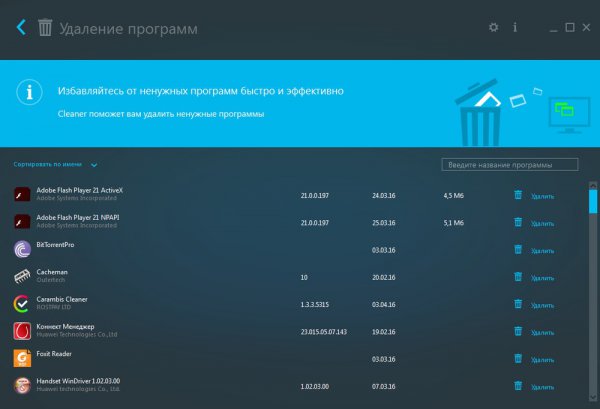Open the info icon in the title bar
The width and height of the screenshot is (600, 409).
click(x=515, y=27)
